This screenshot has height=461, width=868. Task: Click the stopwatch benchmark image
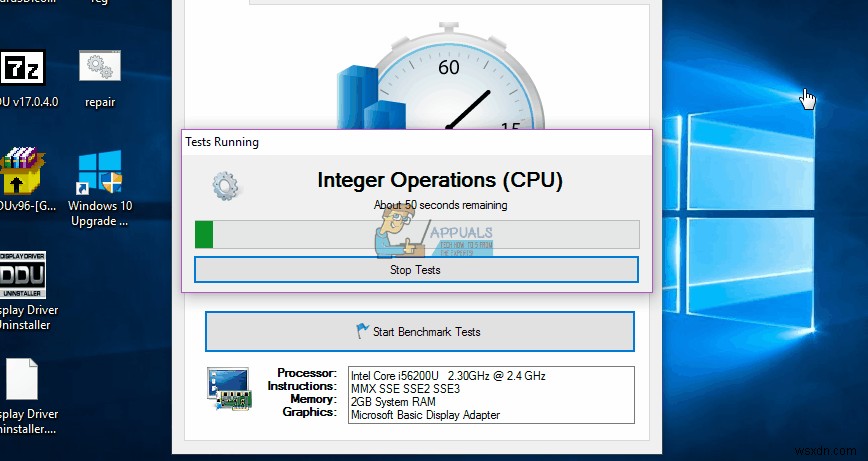[441, 76]
